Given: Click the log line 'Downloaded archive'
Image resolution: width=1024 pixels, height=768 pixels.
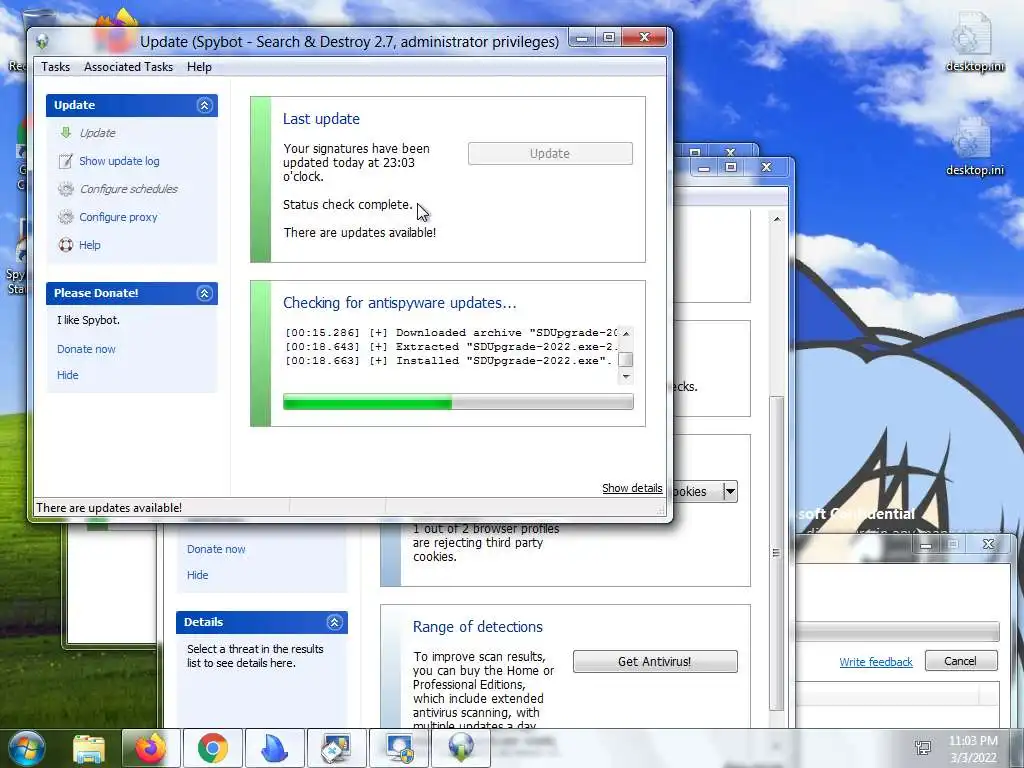Looking at the screenshot, I should coord(451,332).
